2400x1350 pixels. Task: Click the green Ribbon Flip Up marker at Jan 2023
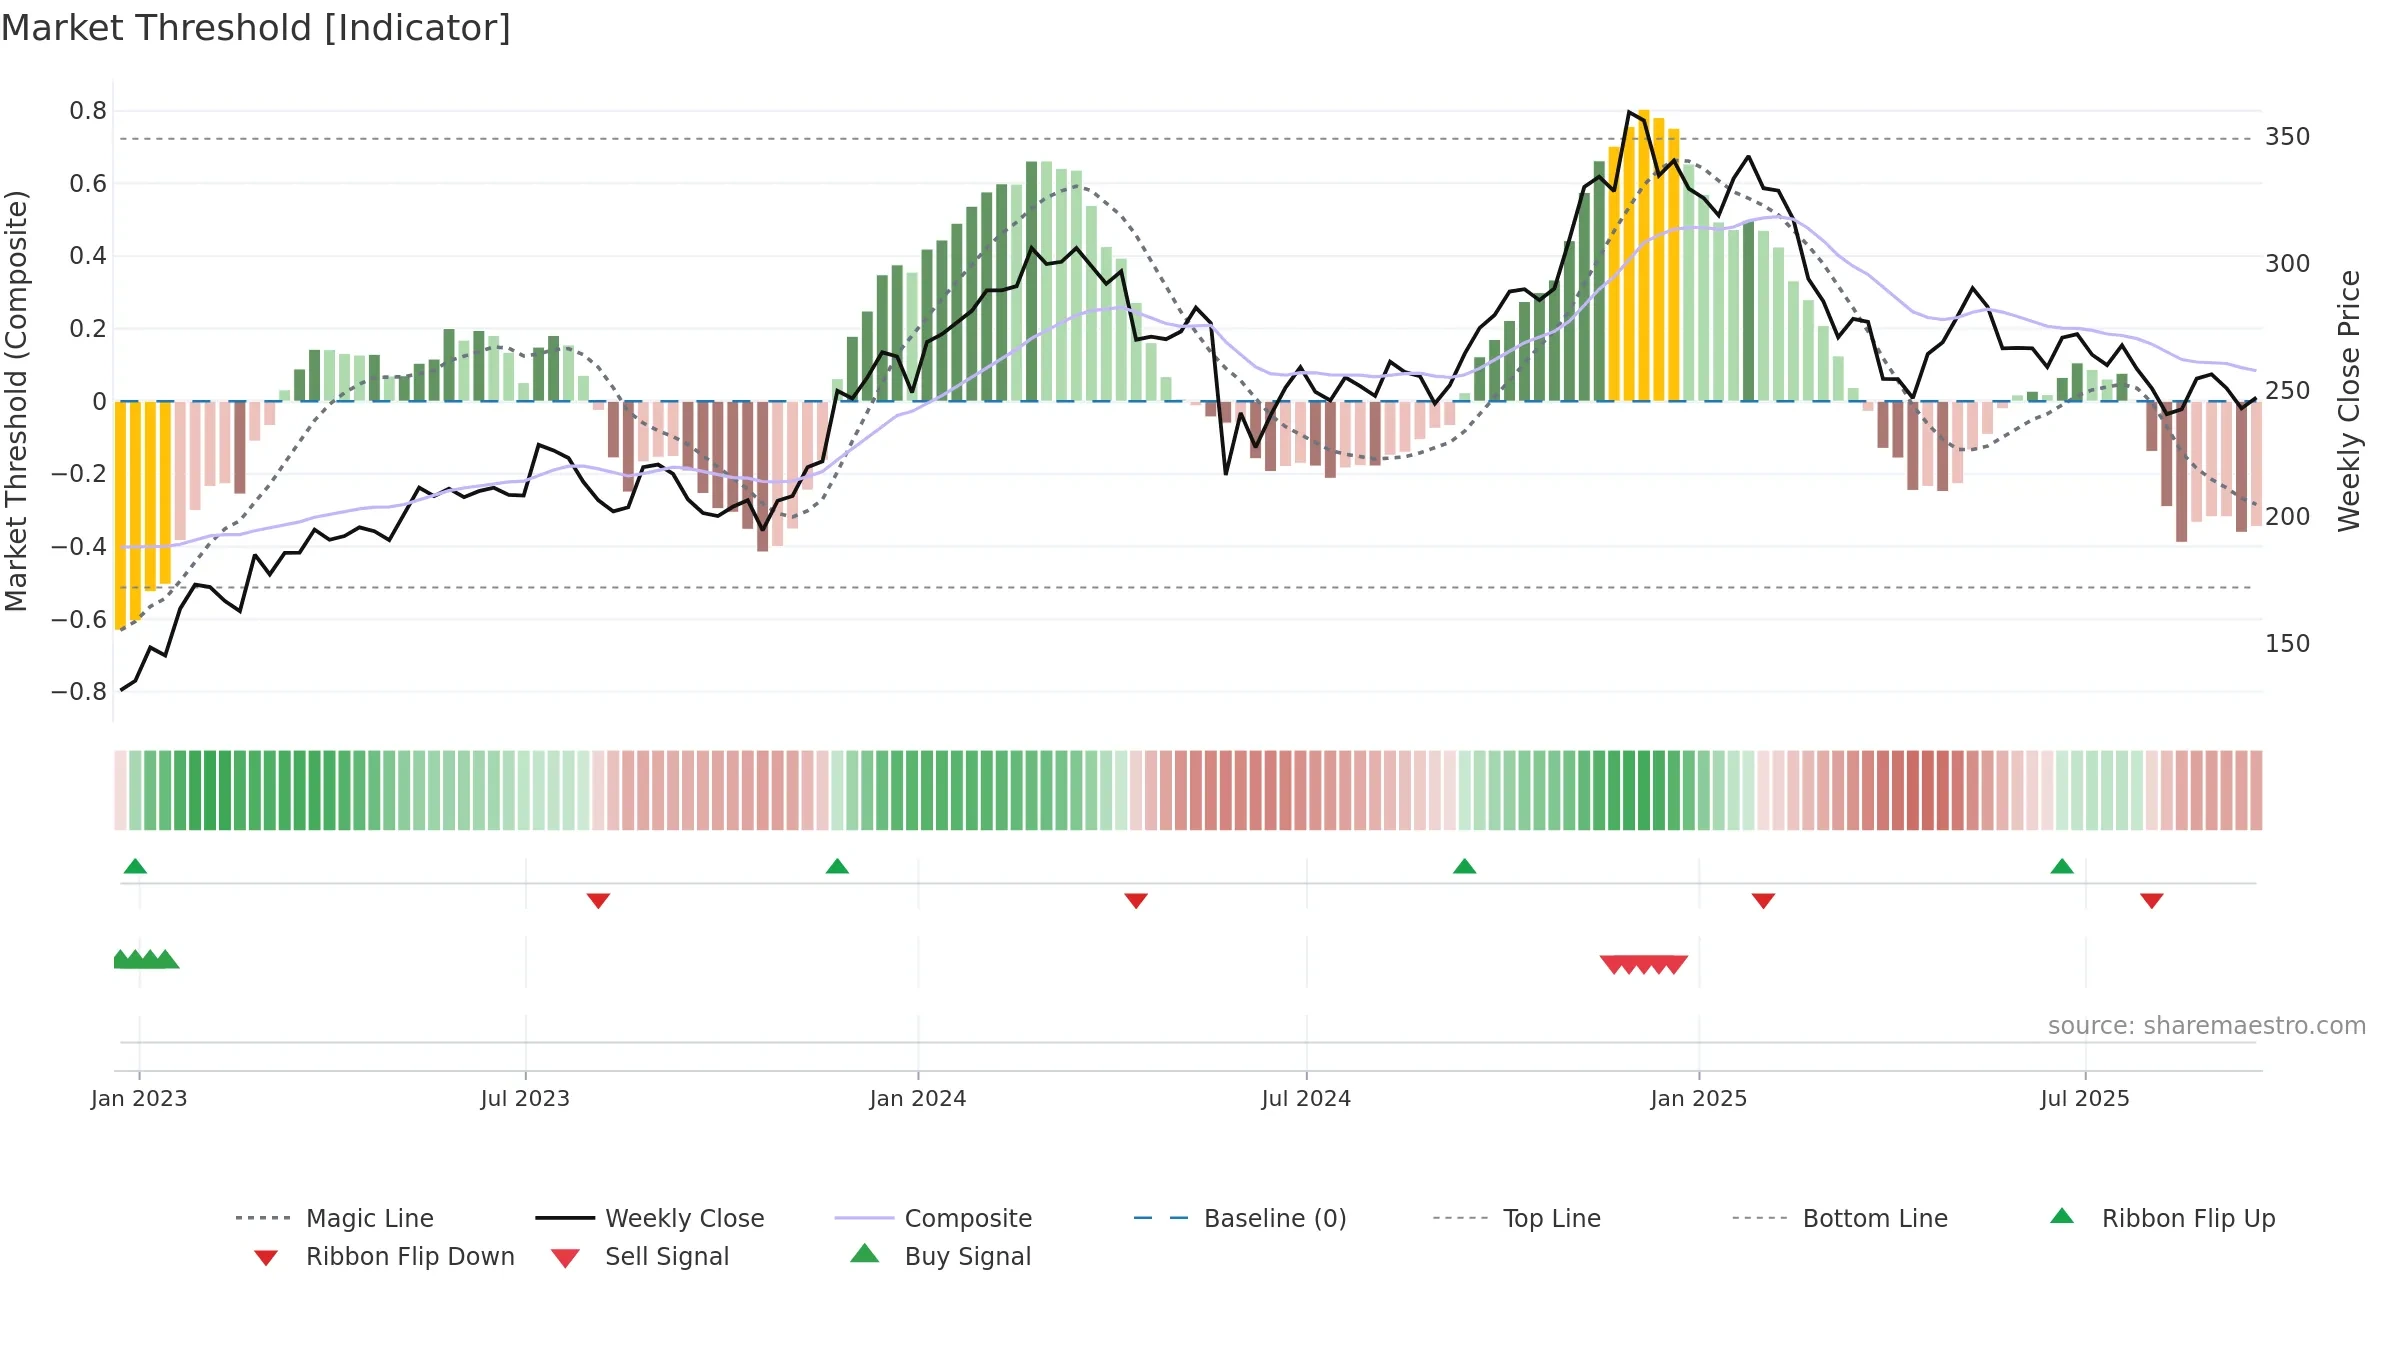135,866
